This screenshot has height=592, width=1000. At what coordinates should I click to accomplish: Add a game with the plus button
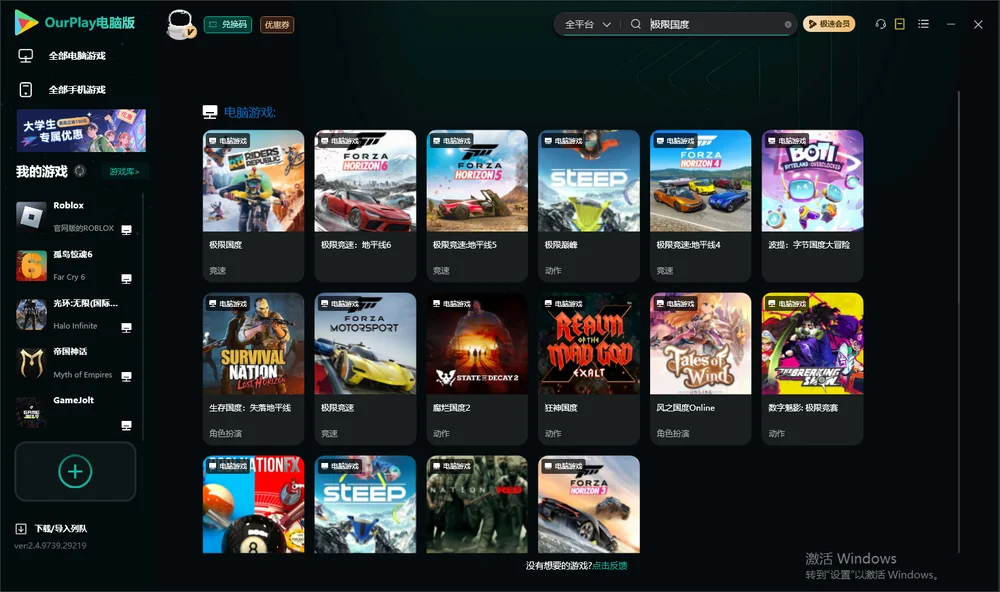[x=75, y=471]
